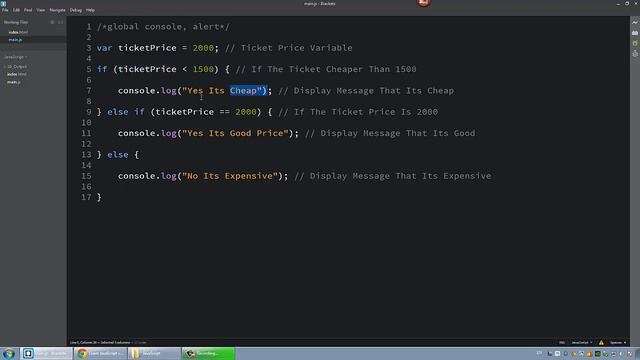The width and height of the screenshot is (640, 360).
Task: Click the "No Its Expensive" string
Action: tap(230, 176)
